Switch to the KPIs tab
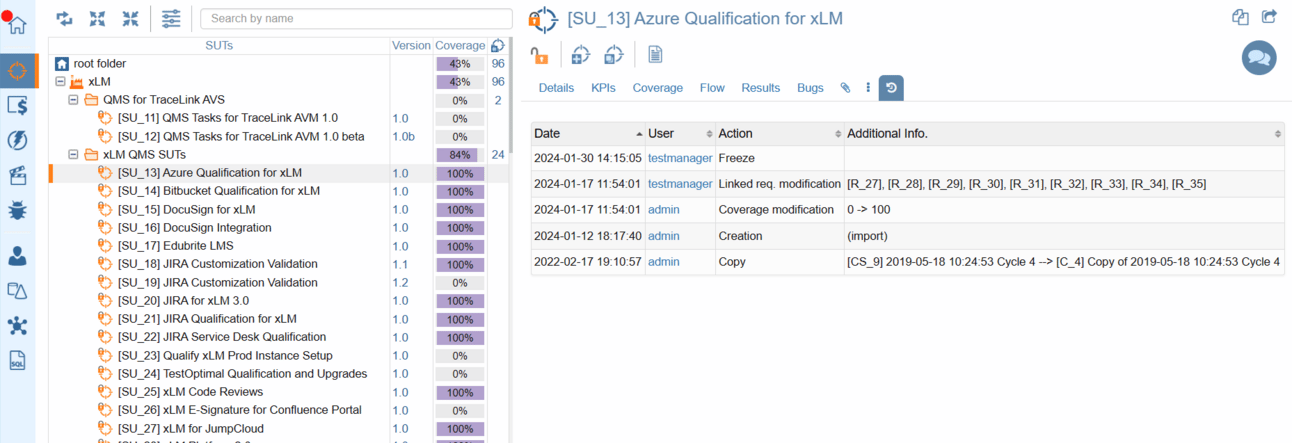This screenshot has height=443, width=1292. (x=603, y=88)
